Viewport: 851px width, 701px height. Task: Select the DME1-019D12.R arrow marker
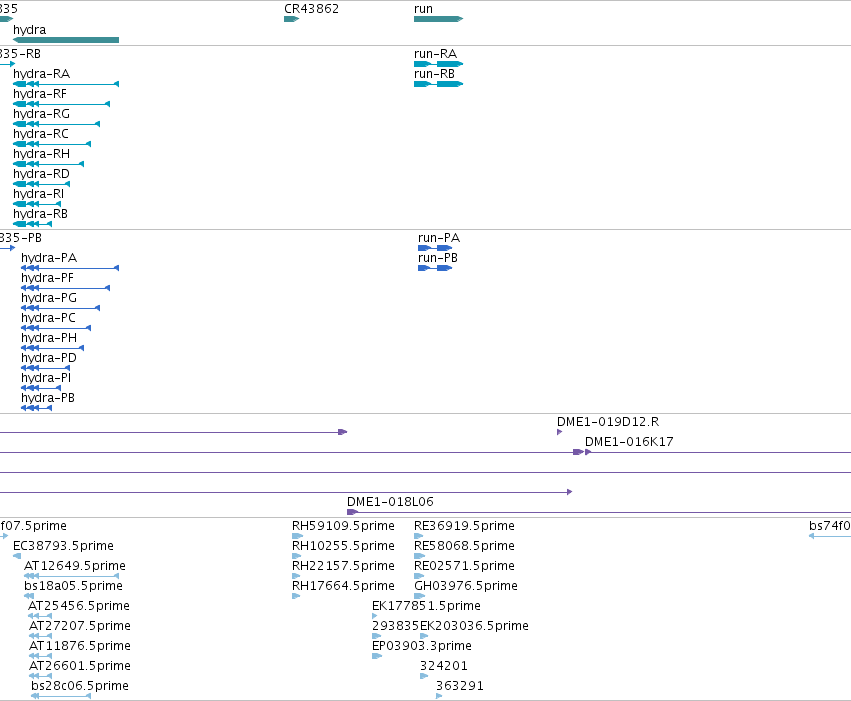point(560,432)
